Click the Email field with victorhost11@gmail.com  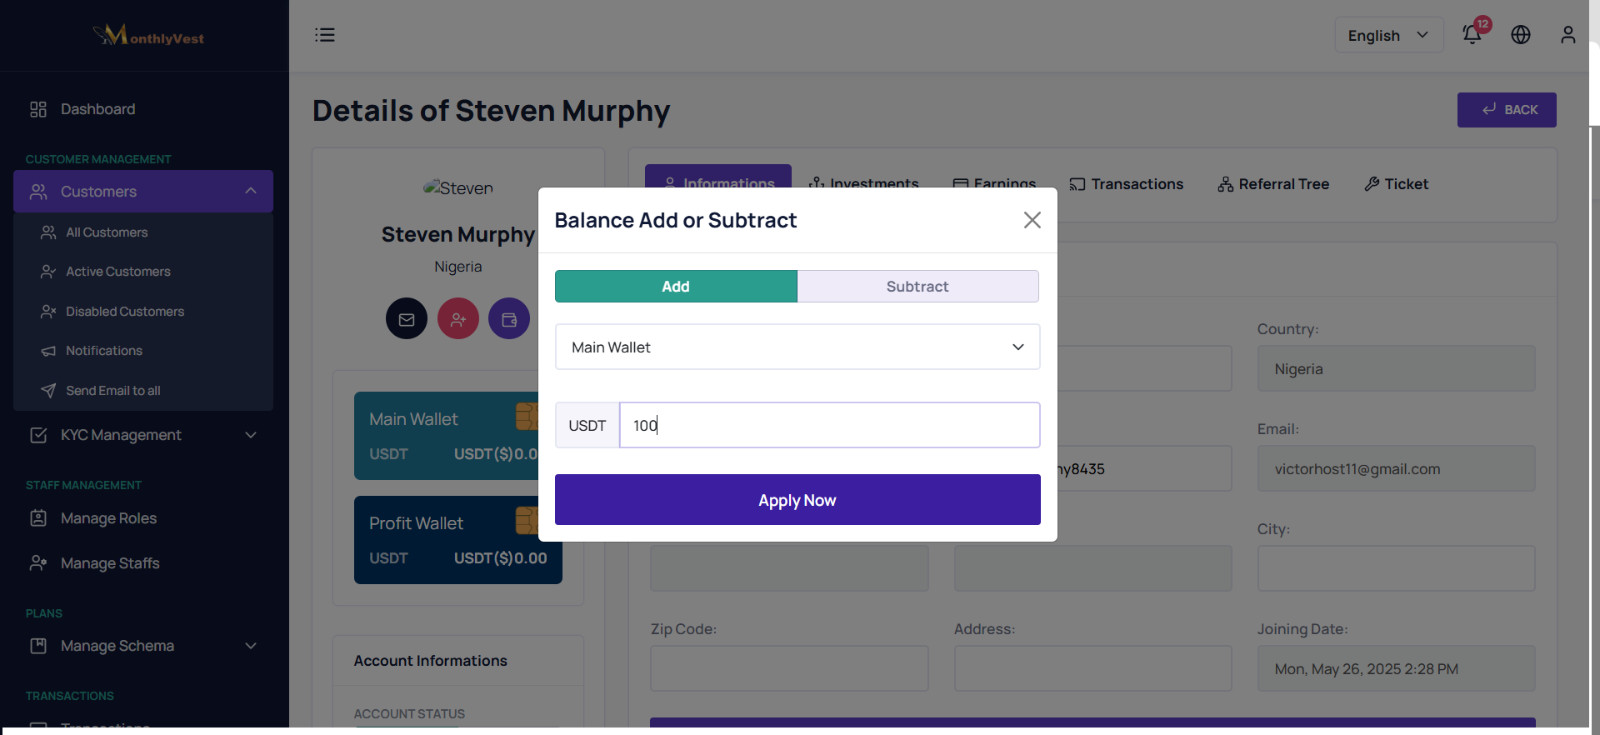[x=1396, y=469]
